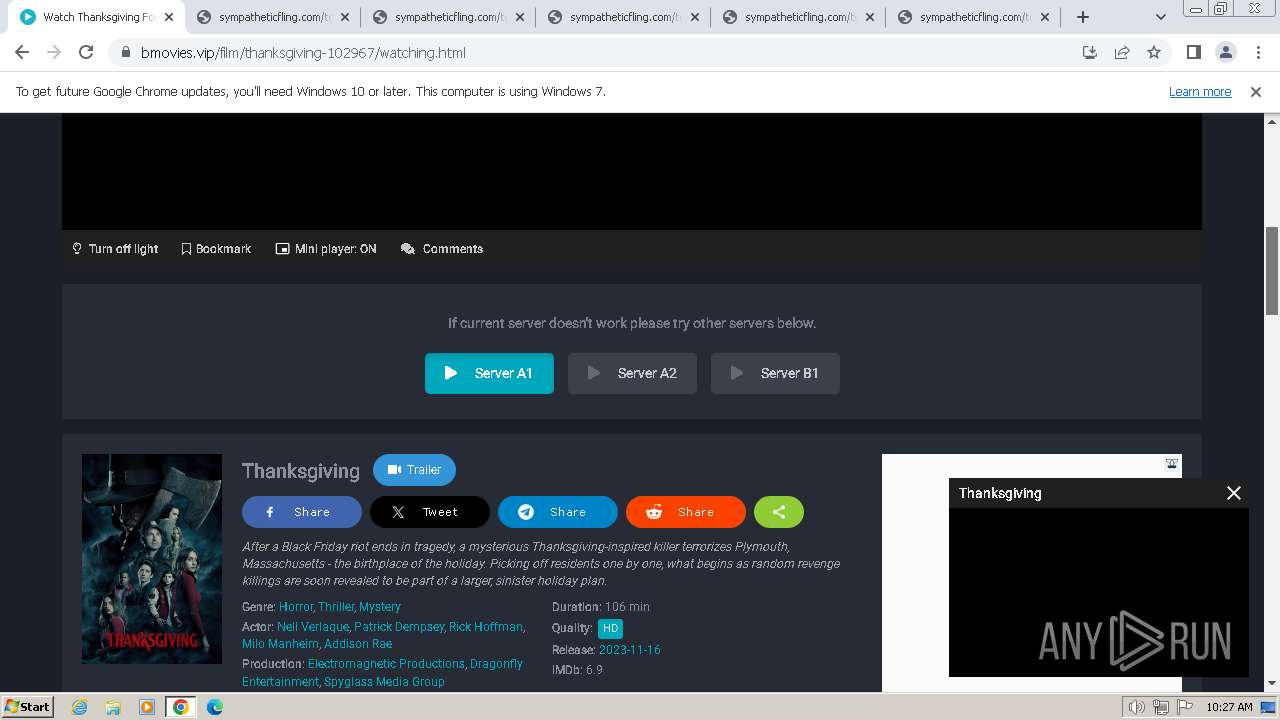Install or download page icon
Image resolution: width=1280 pixels, height=720 pixels.
(x=1090, y=53)
